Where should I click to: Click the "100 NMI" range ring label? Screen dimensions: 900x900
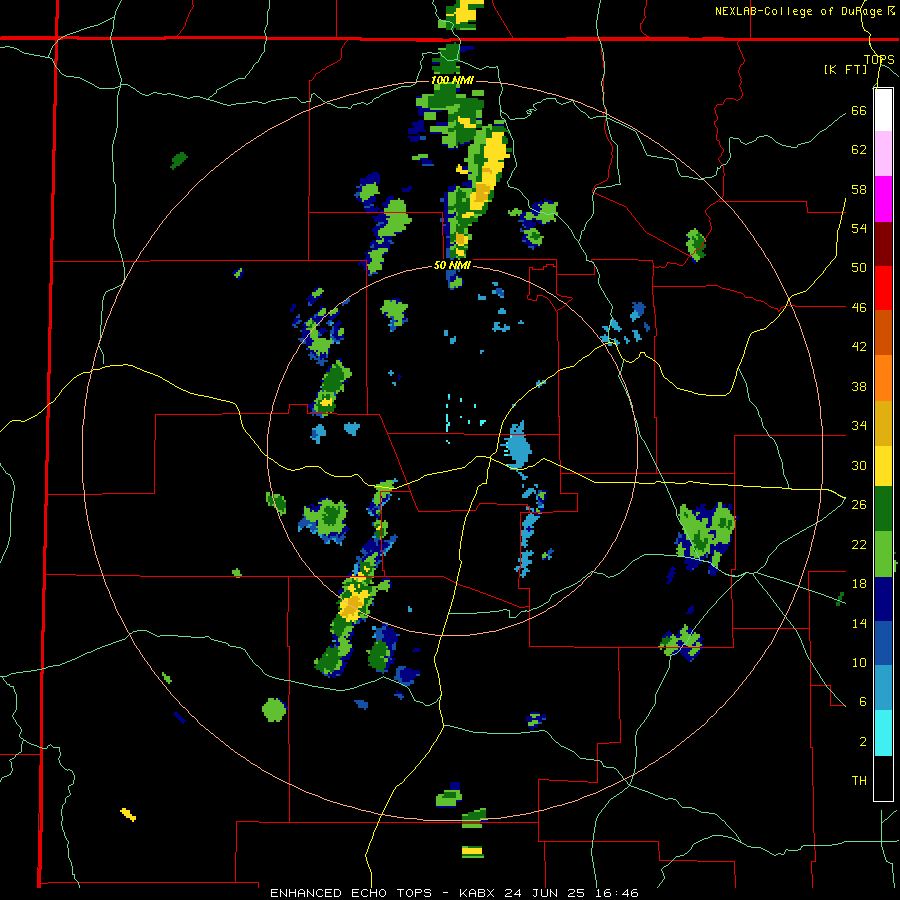coord(452,80)
